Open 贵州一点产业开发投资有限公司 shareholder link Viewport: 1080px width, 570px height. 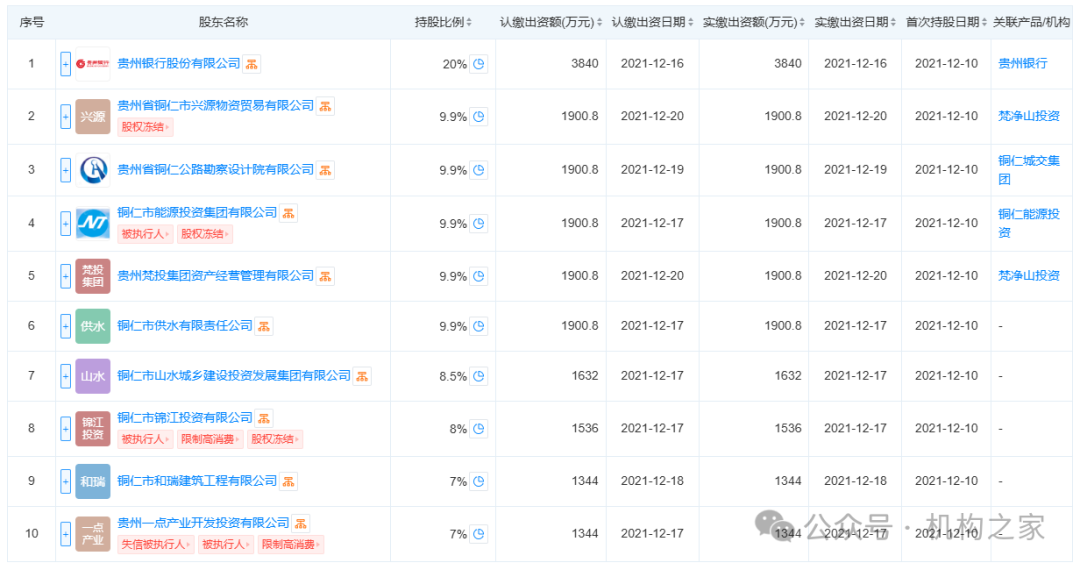tap(203, 522)
